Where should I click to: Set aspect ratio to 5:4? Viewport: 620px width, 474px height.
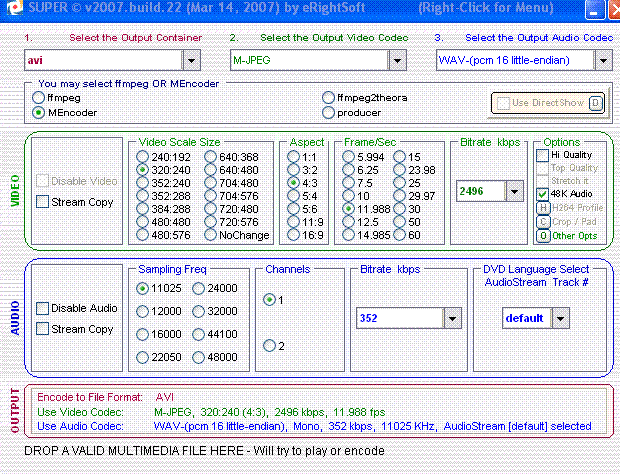pyautogui.click(x=293, y=196)
